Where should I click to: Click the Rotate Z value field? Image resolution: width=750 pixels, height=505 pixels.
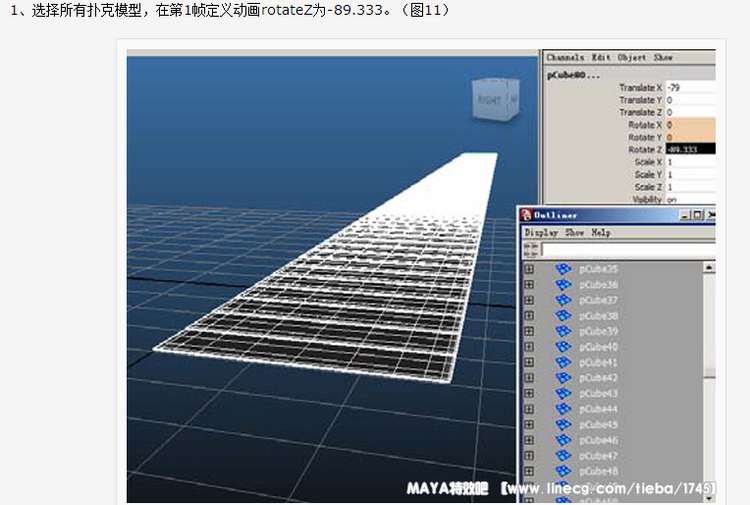click(x=690, y=149)
